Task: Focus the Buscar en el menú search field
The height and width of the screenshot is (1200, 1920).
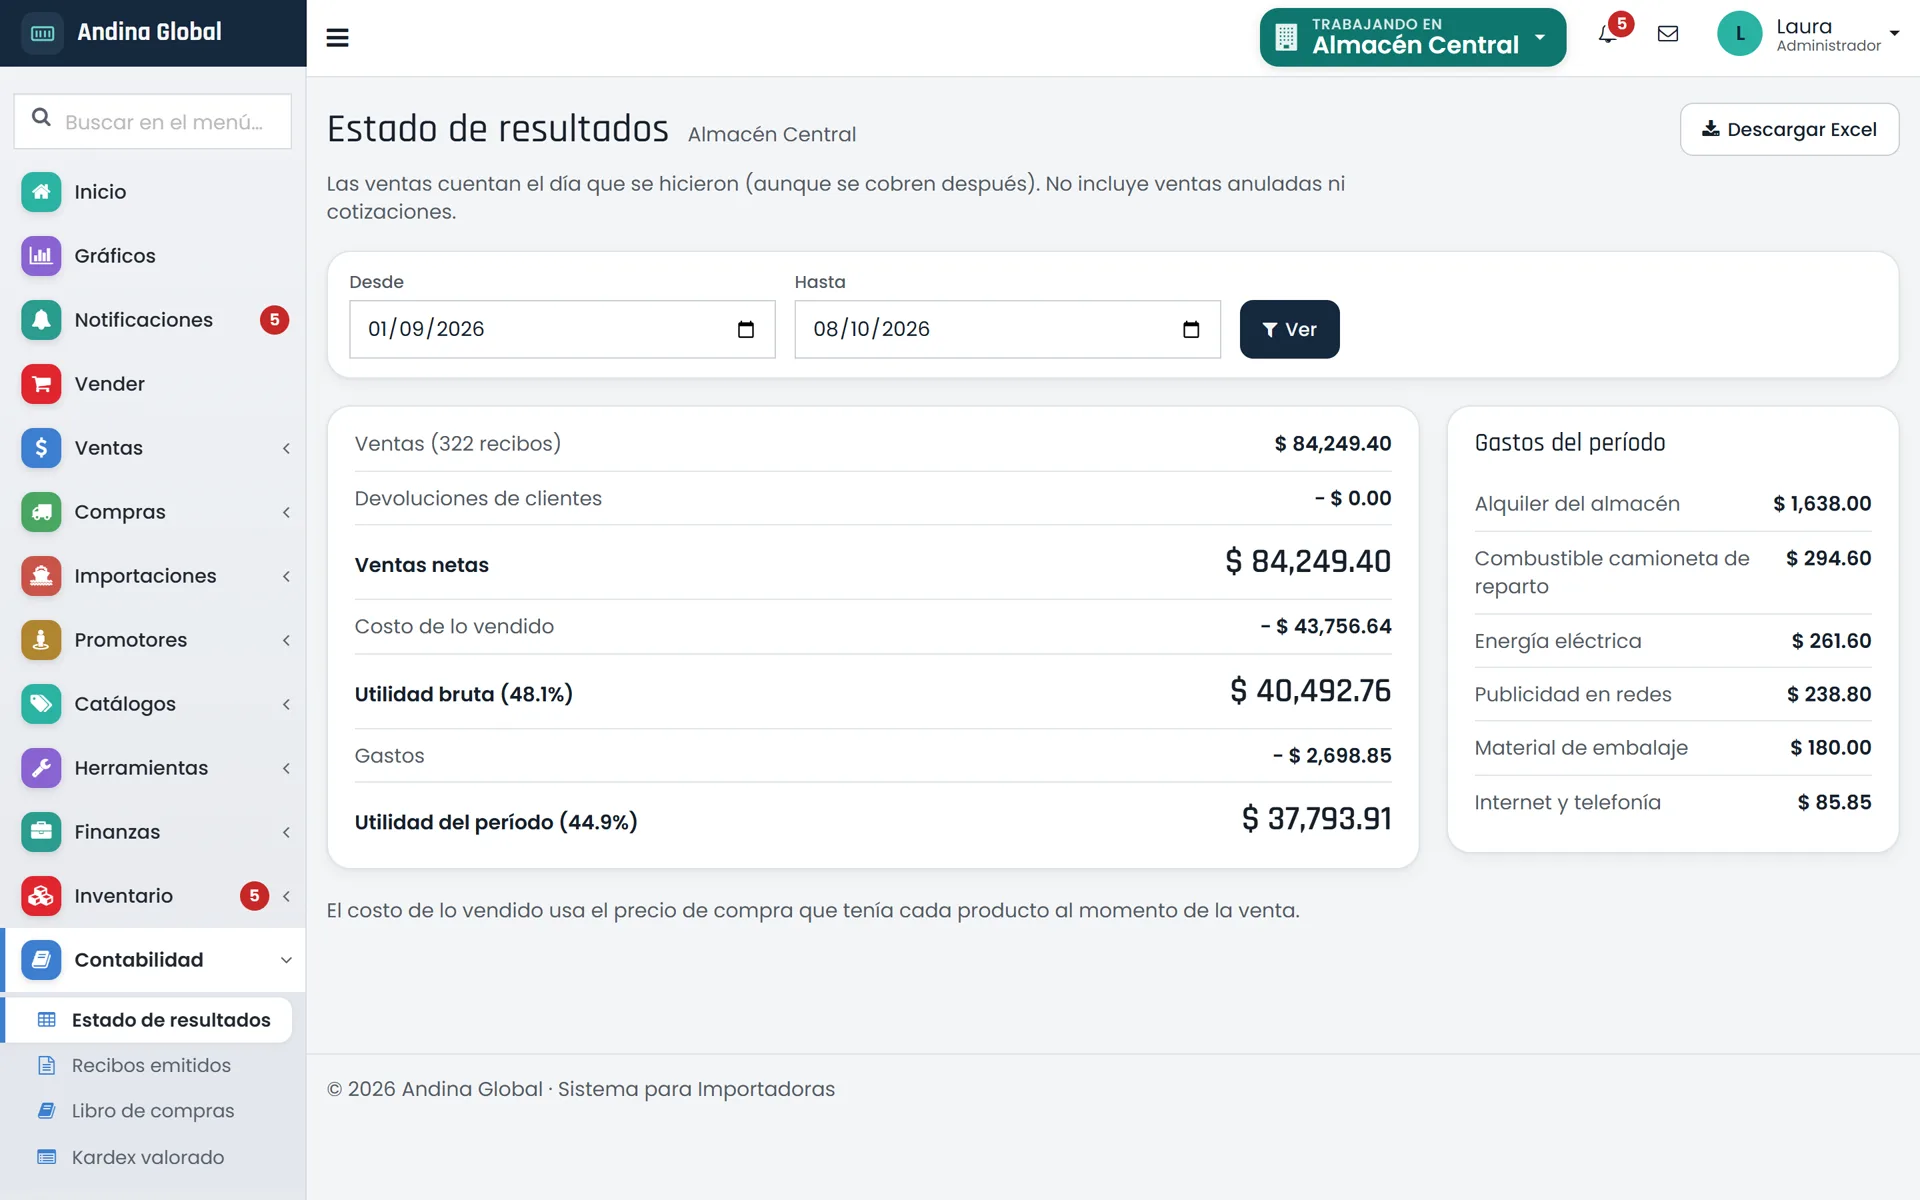Action: [153, 121]
